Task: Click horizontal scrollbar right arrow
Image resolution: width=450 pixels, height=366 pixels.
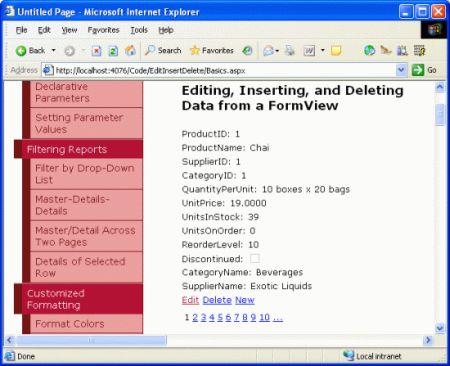Action: [x=428, y=340]
